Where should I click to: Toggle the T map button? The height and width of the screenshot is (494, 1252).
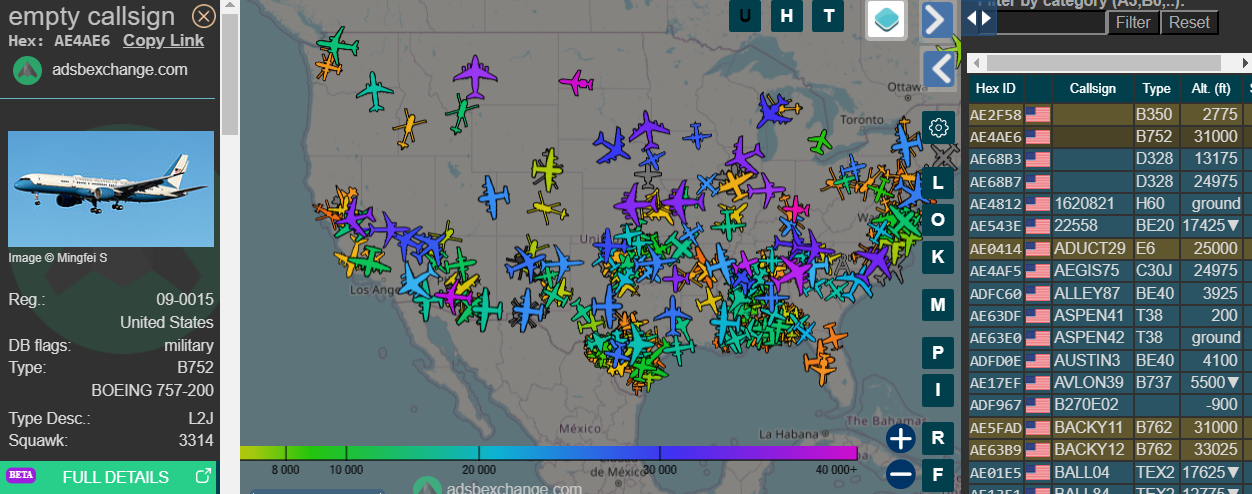tap(828, 15)
